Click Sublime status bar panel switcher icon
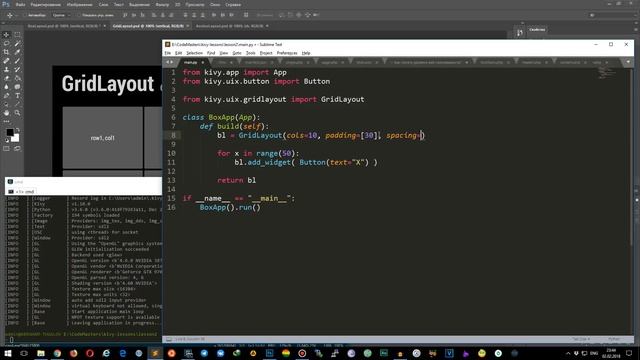The height and width of the screenshot is (360, 640). pyautogui.click(x=169, y=339)
